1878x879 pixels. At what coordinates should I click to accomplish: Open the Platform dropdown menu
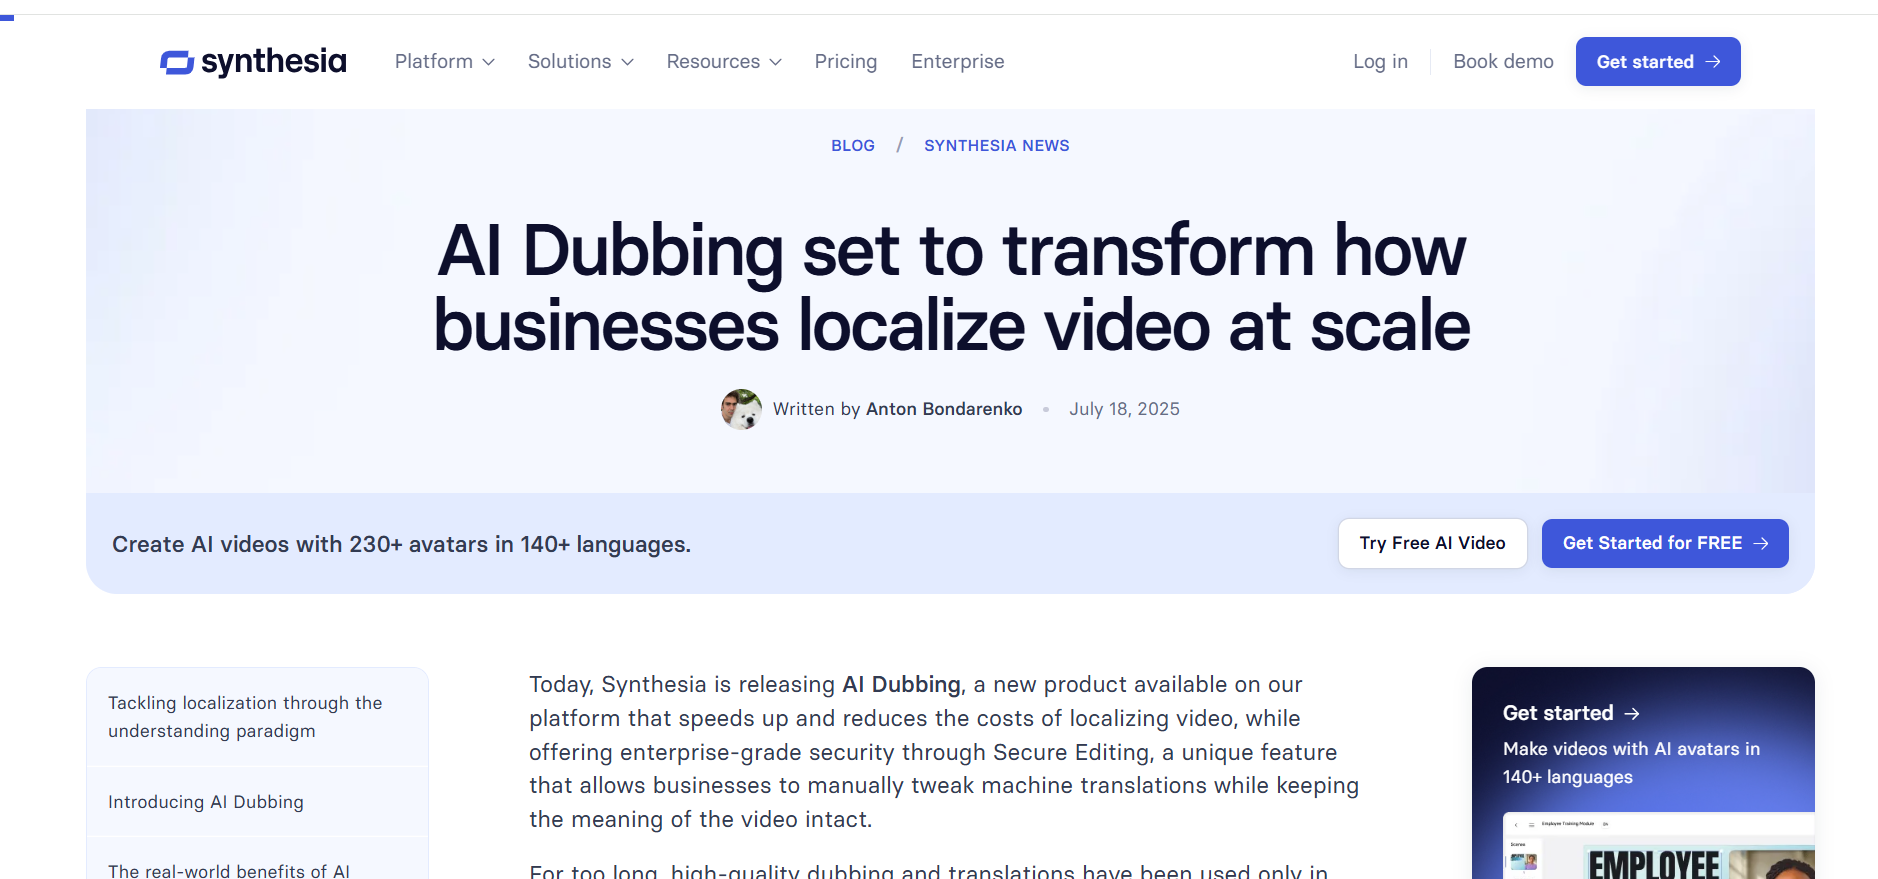[x=444, y=62]
